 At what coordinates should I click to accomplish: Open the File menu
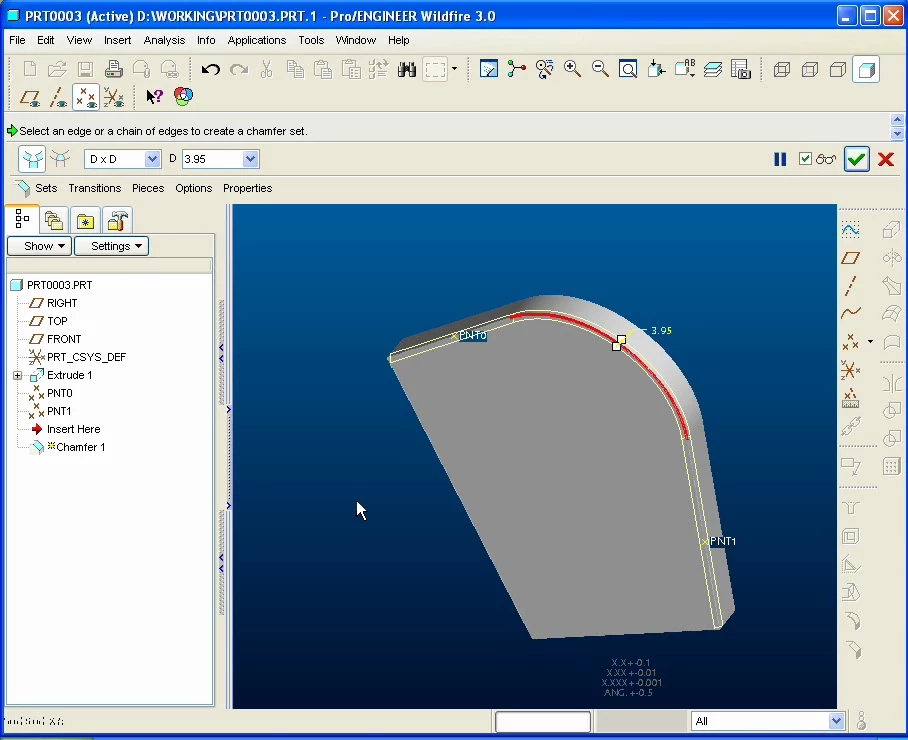tap(17, 40)
